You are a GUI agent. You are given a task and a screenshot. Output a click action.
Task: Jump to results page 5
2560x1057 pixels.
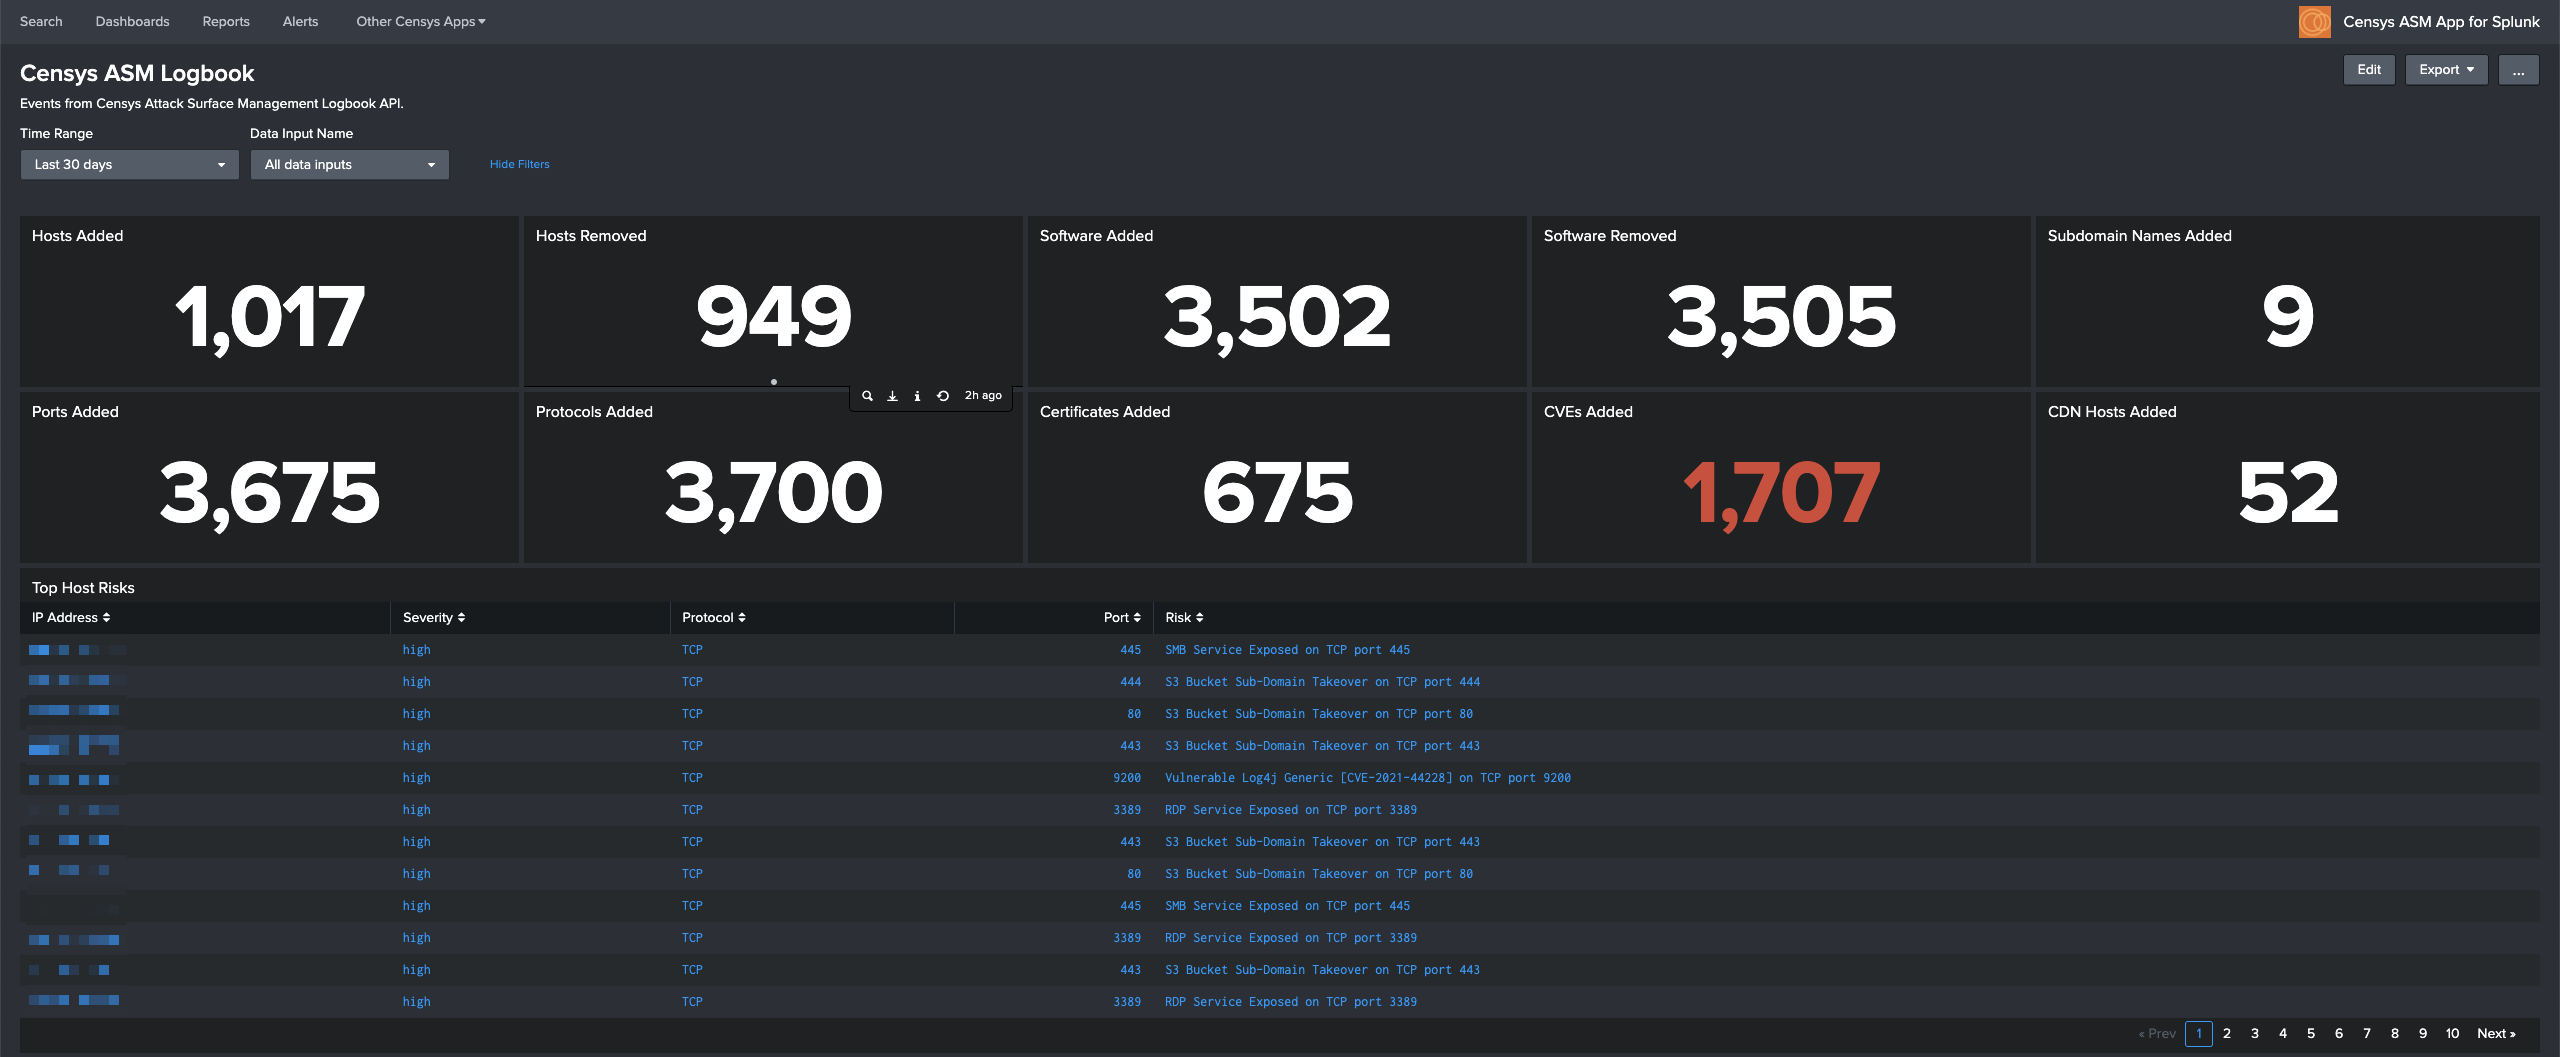[2311, 1034]
